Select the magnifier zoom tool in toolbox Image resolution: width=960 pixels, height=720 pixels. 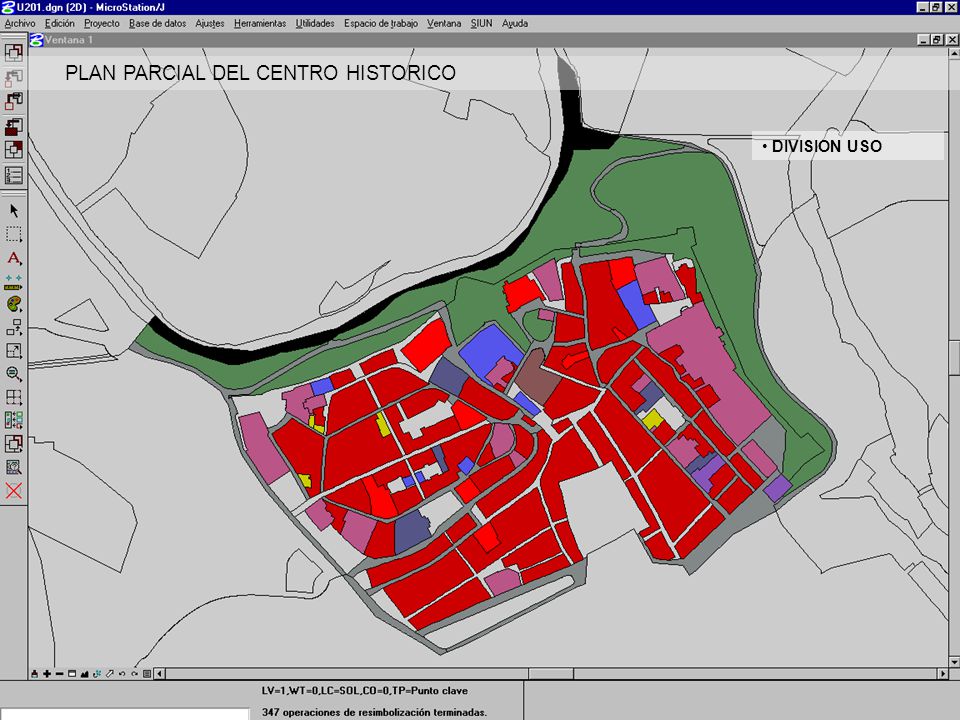tap(13, 373)
